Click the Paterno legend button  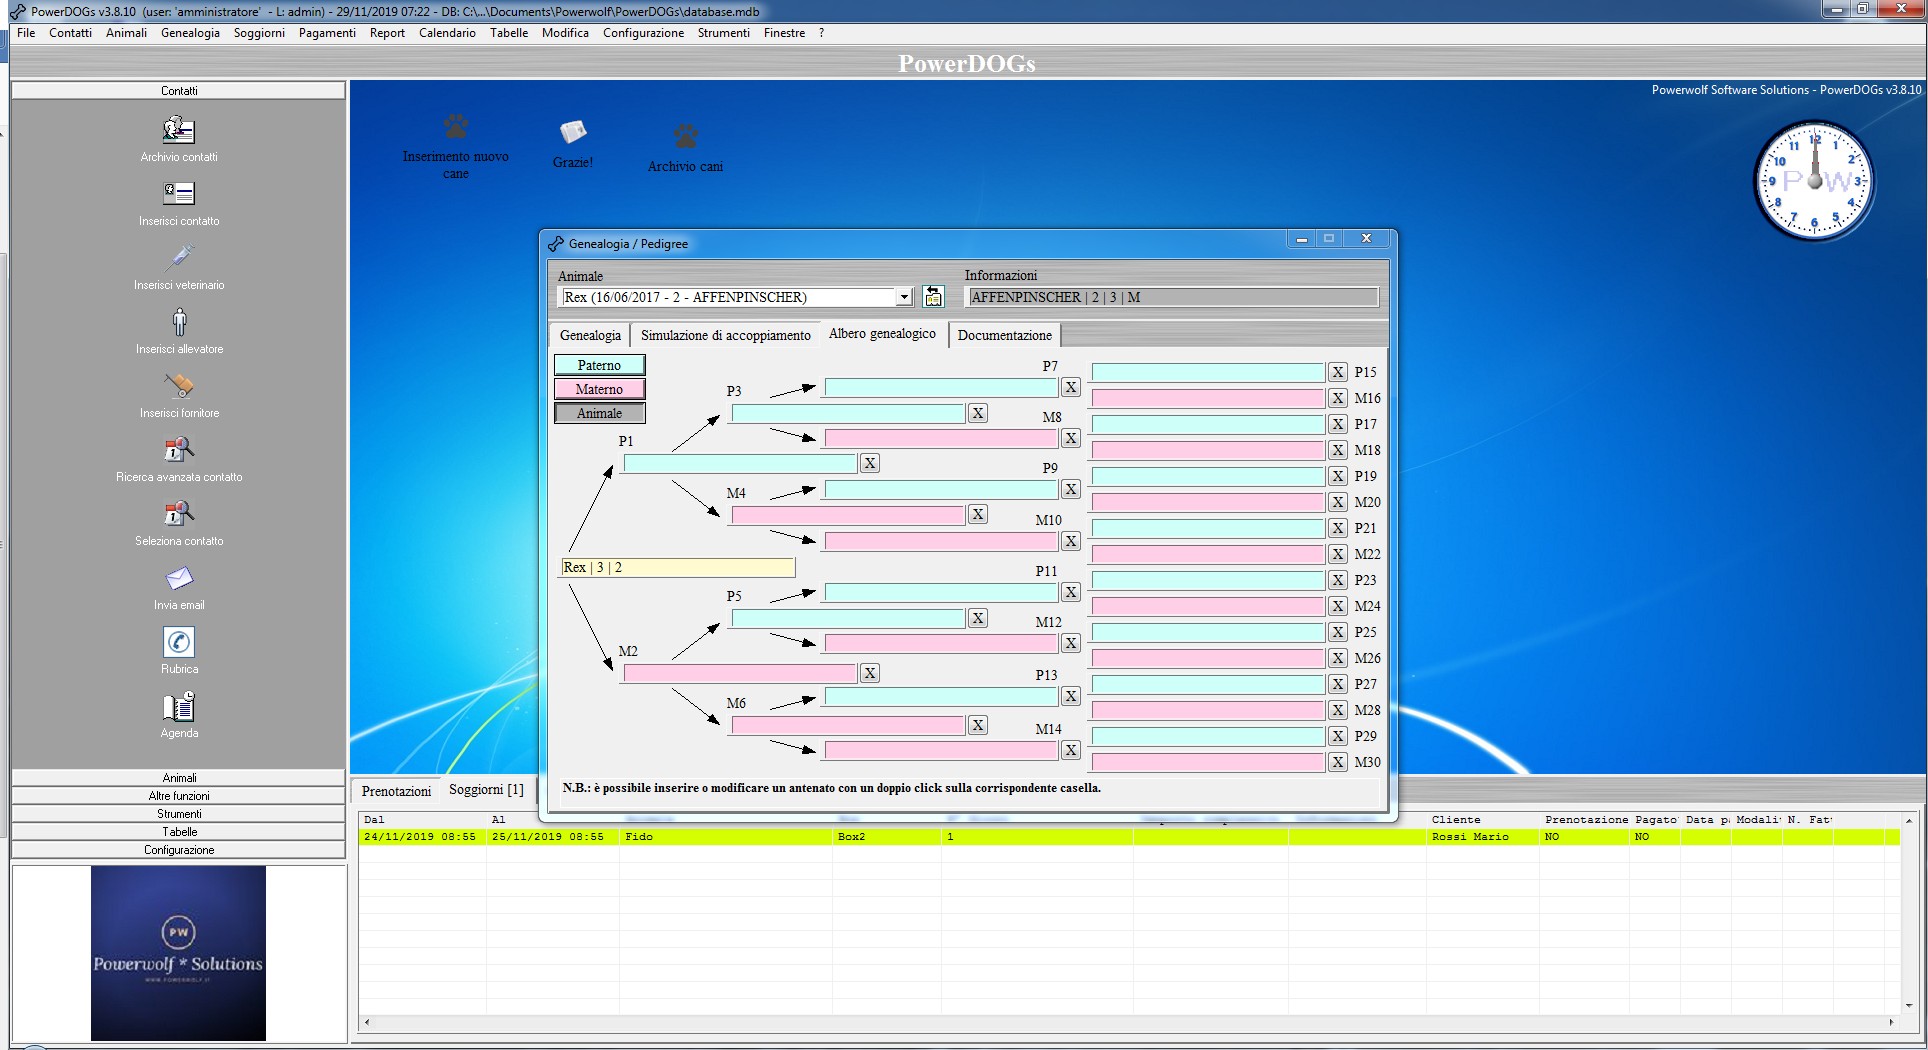pyautogui.click(x=600, y=365)
